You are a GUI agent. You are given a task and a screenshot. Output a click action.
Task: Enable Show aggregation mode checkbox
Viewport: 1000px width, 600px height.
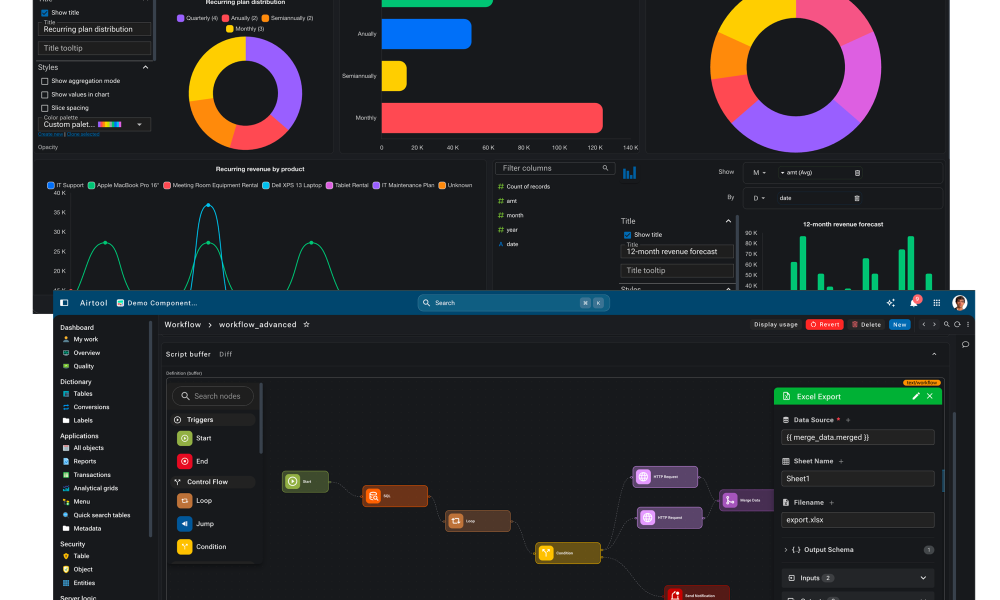point(45,81)
